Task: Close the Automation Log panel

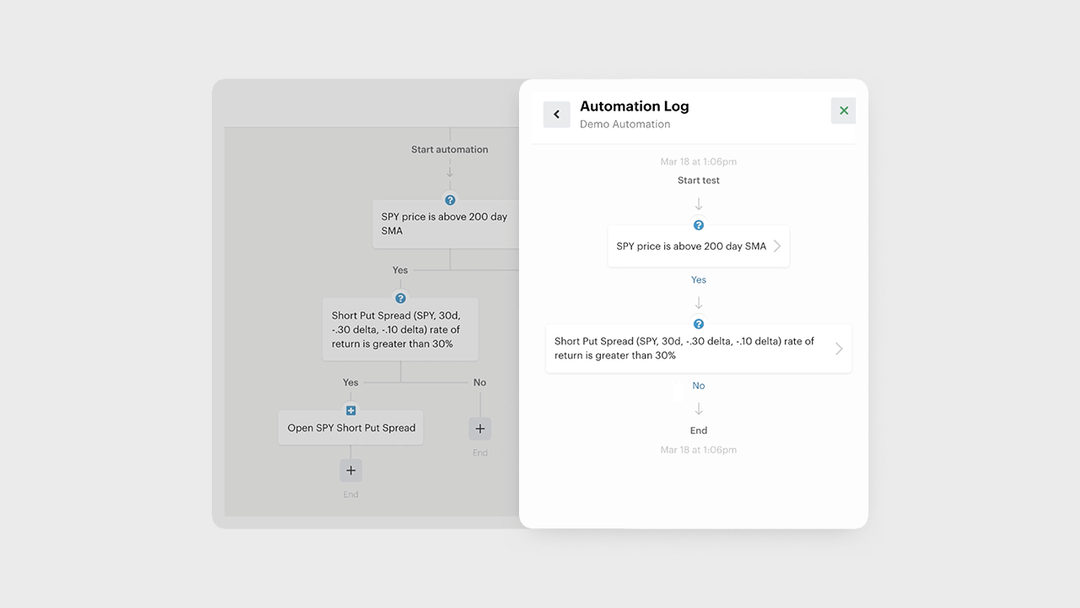Action: pos(843,111)
